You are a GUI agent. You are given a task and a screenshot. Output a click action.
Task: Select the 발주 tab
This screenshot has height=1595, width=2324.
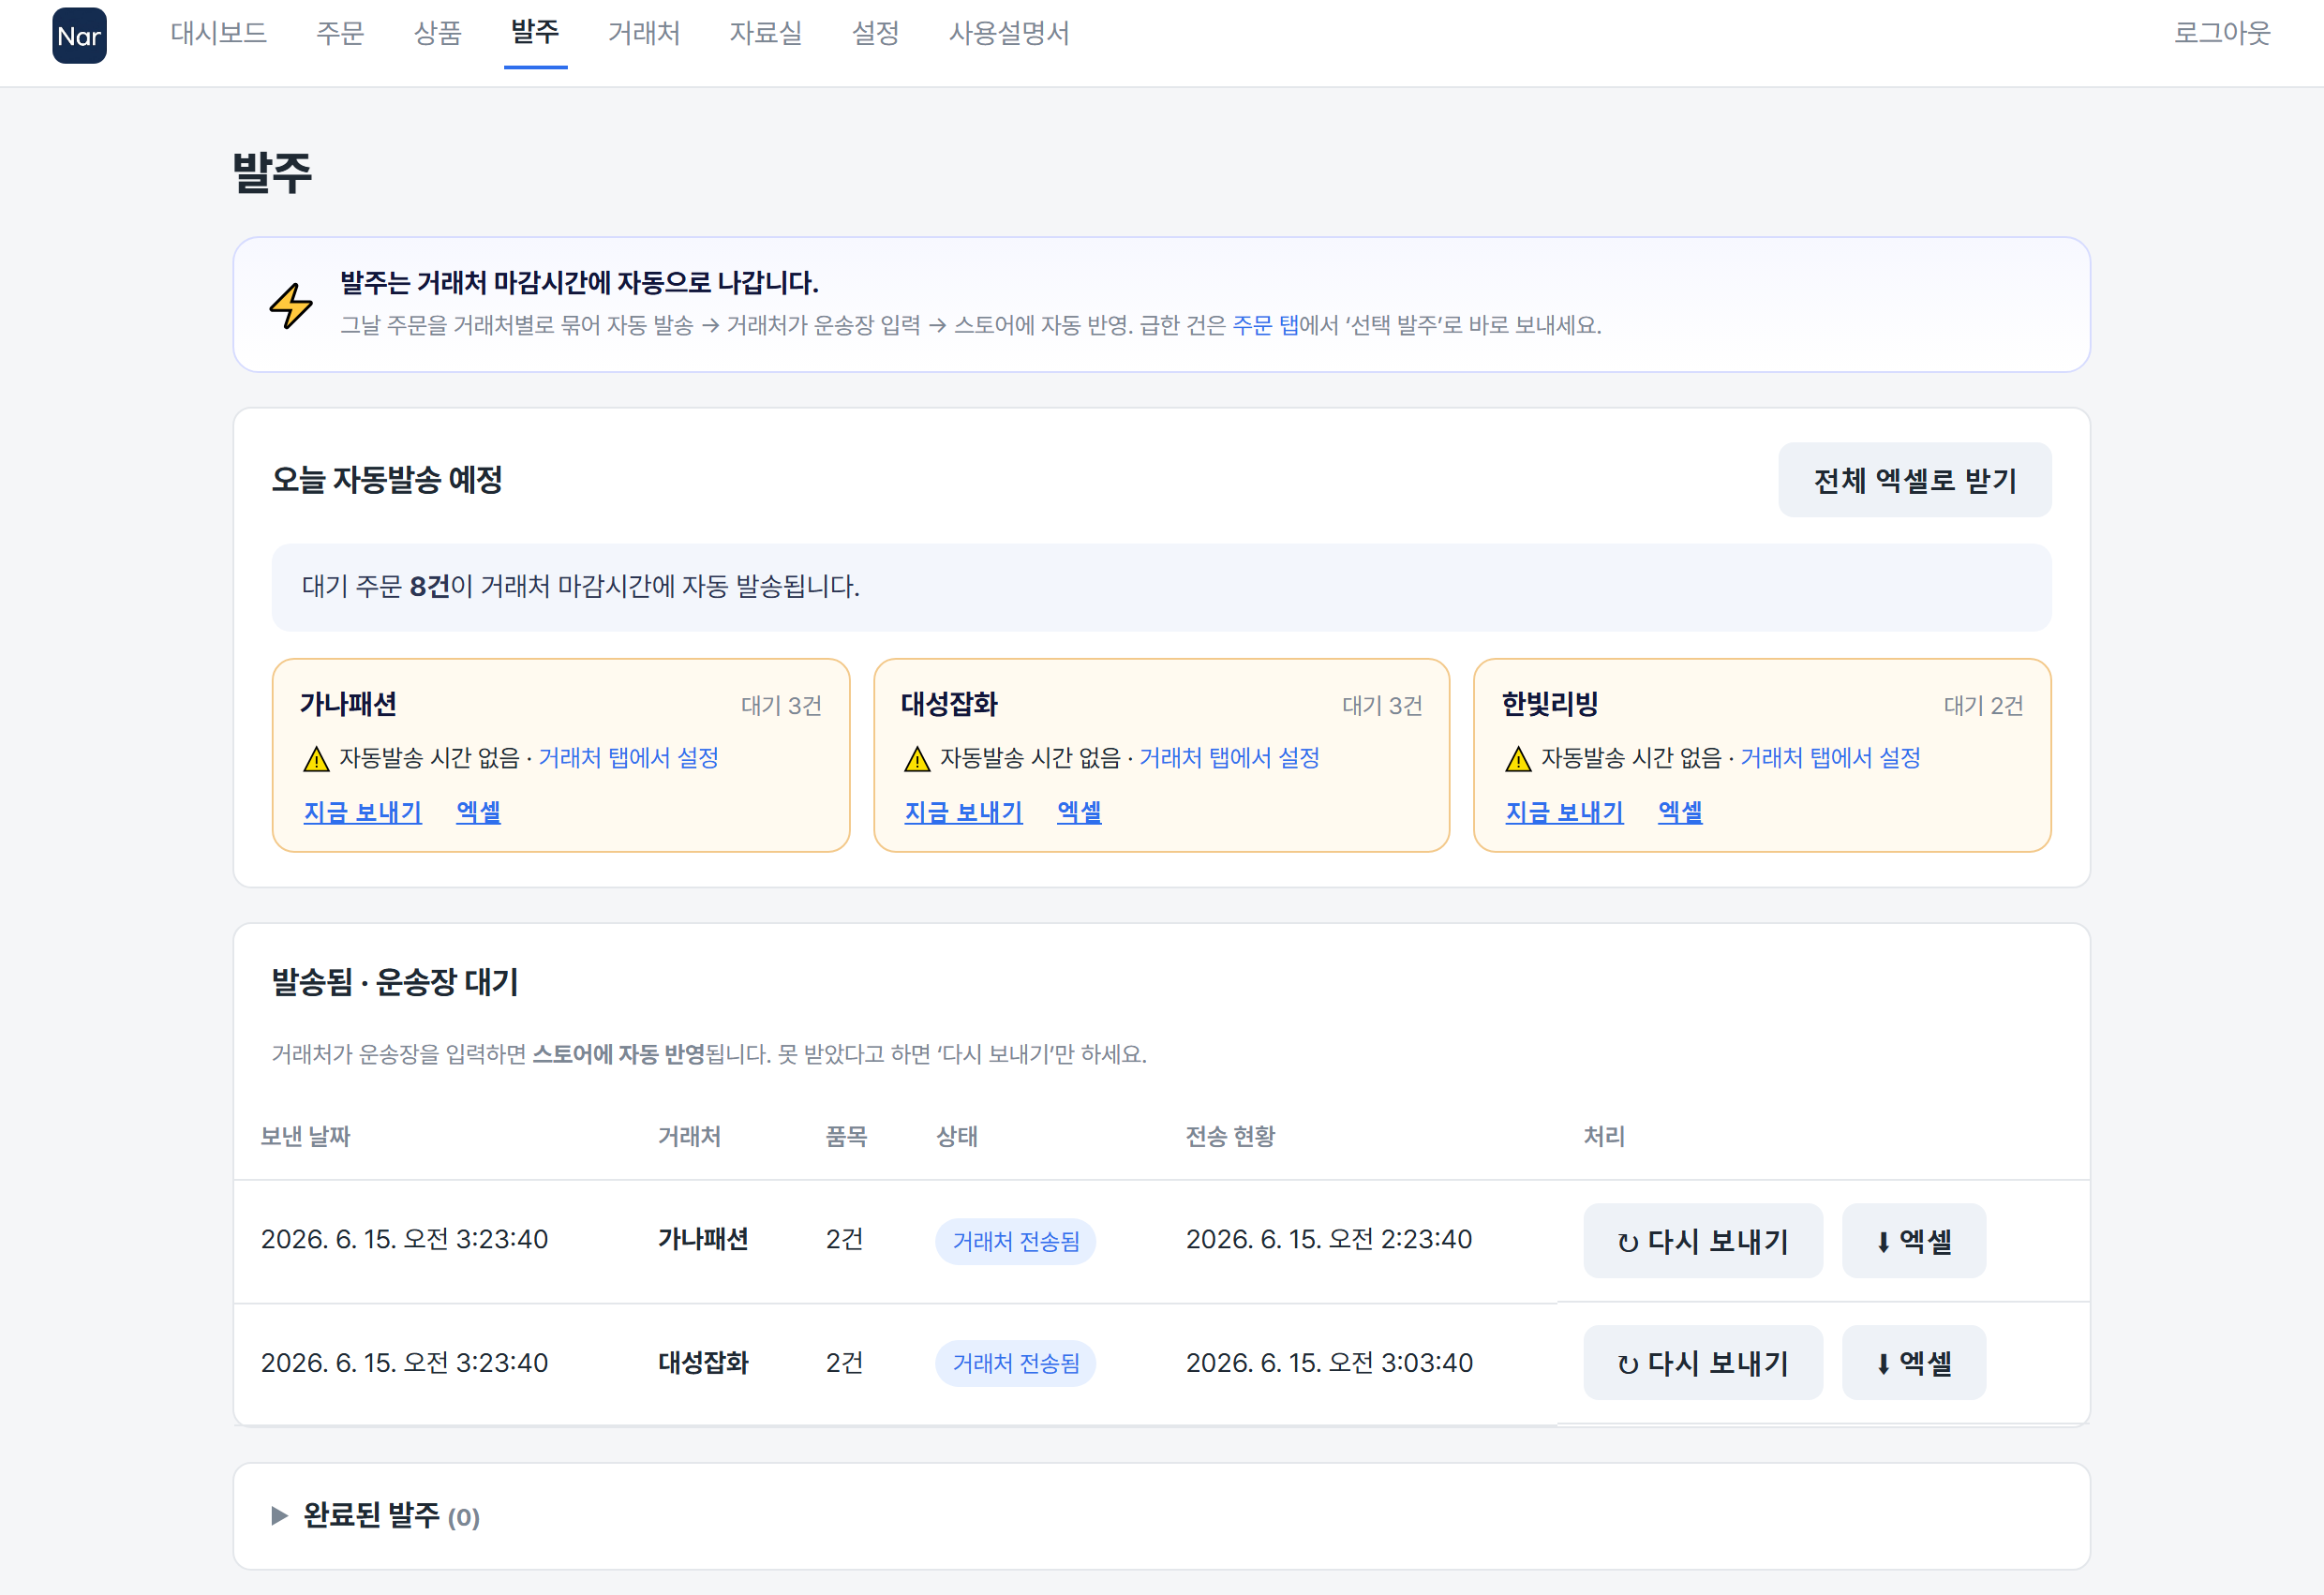pos(535,33)
